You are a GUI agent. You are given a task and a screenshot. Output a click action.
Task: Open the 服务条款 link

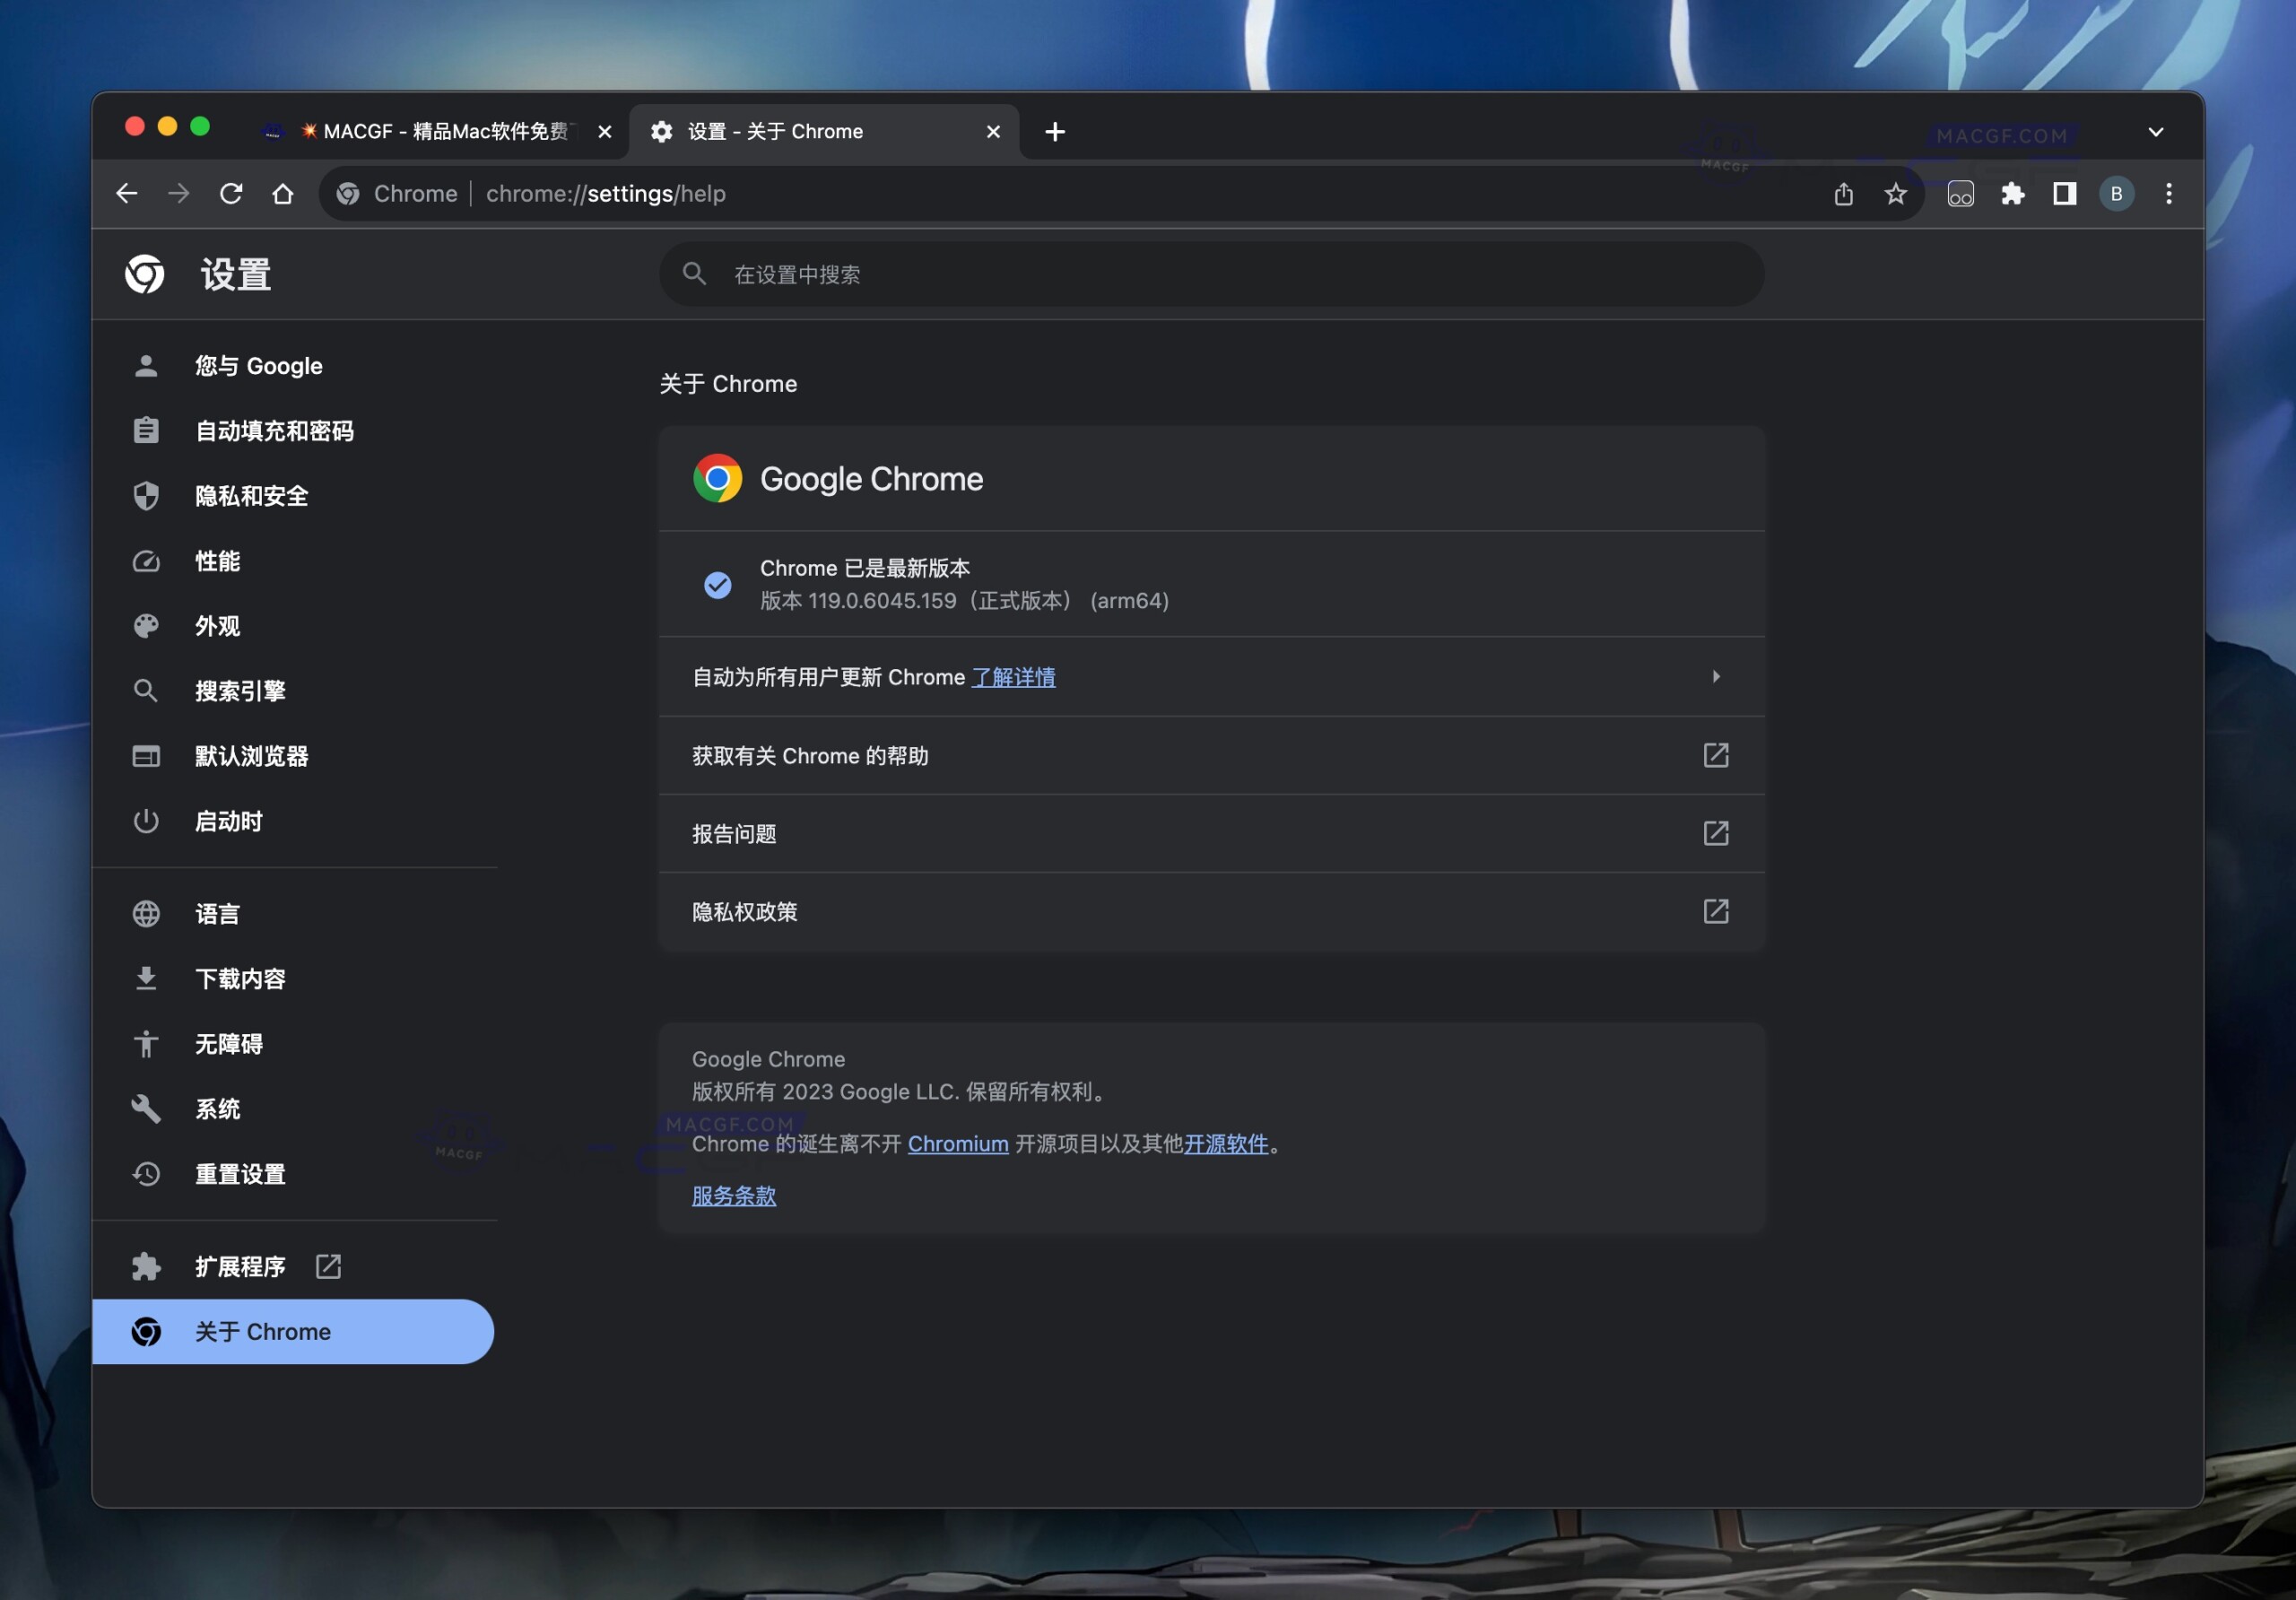click(733, 1195)
